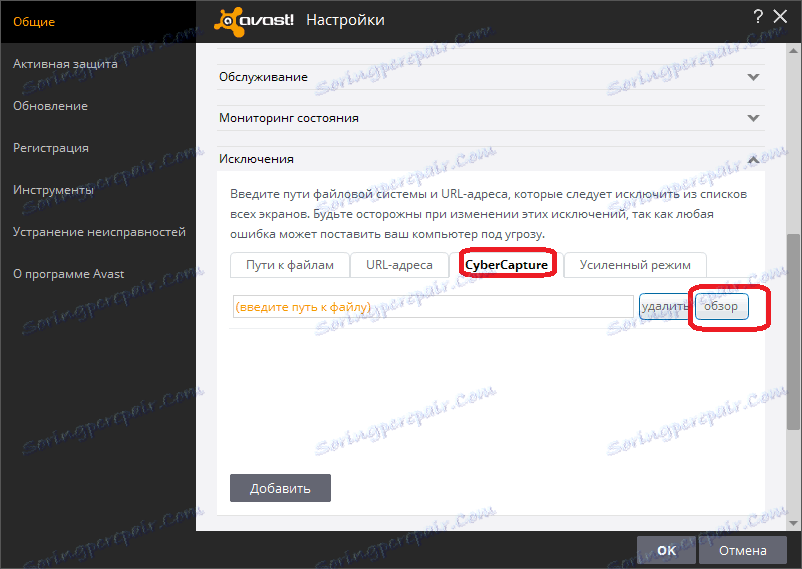The width and height of the screenshot is (802, 569).
Task: Select the Общие sidebar section
Action: (x=34, y=21)
